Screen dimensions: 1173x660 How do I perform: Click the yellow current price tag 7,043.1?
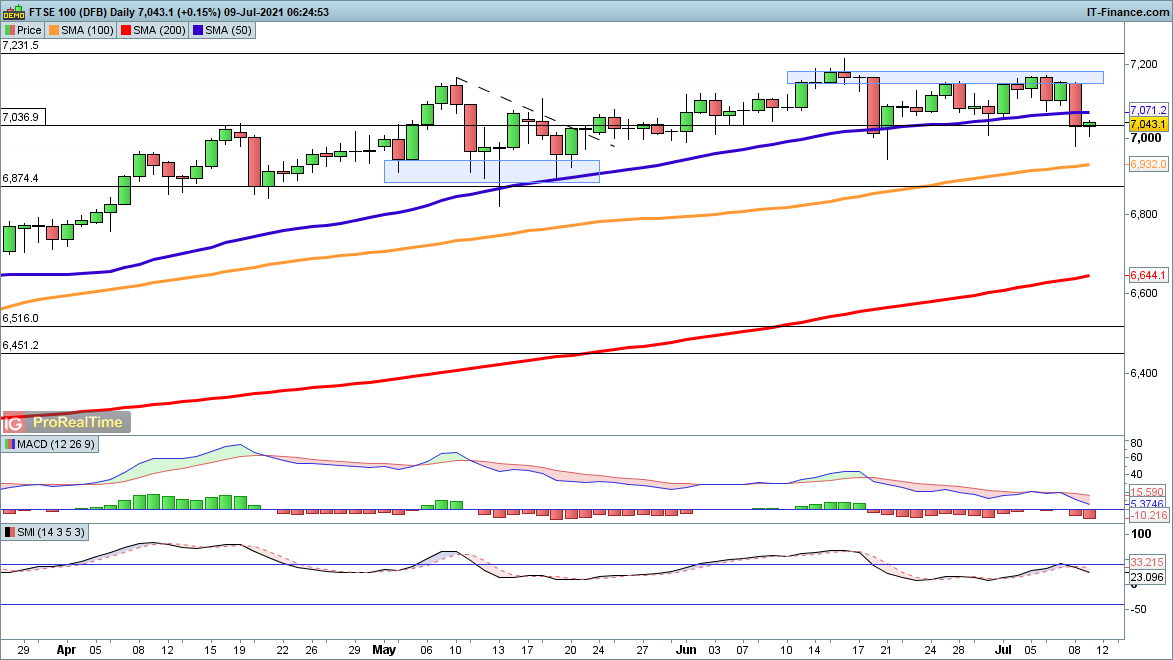1147,124
